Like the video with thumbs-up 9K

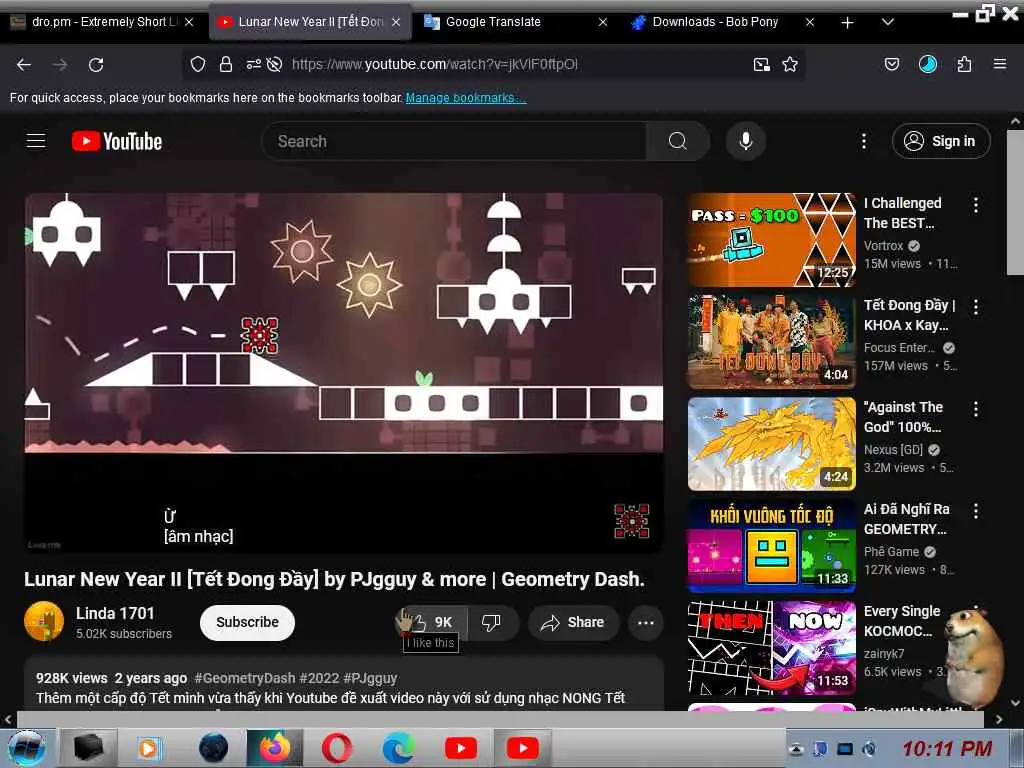(x=432, y=622)
